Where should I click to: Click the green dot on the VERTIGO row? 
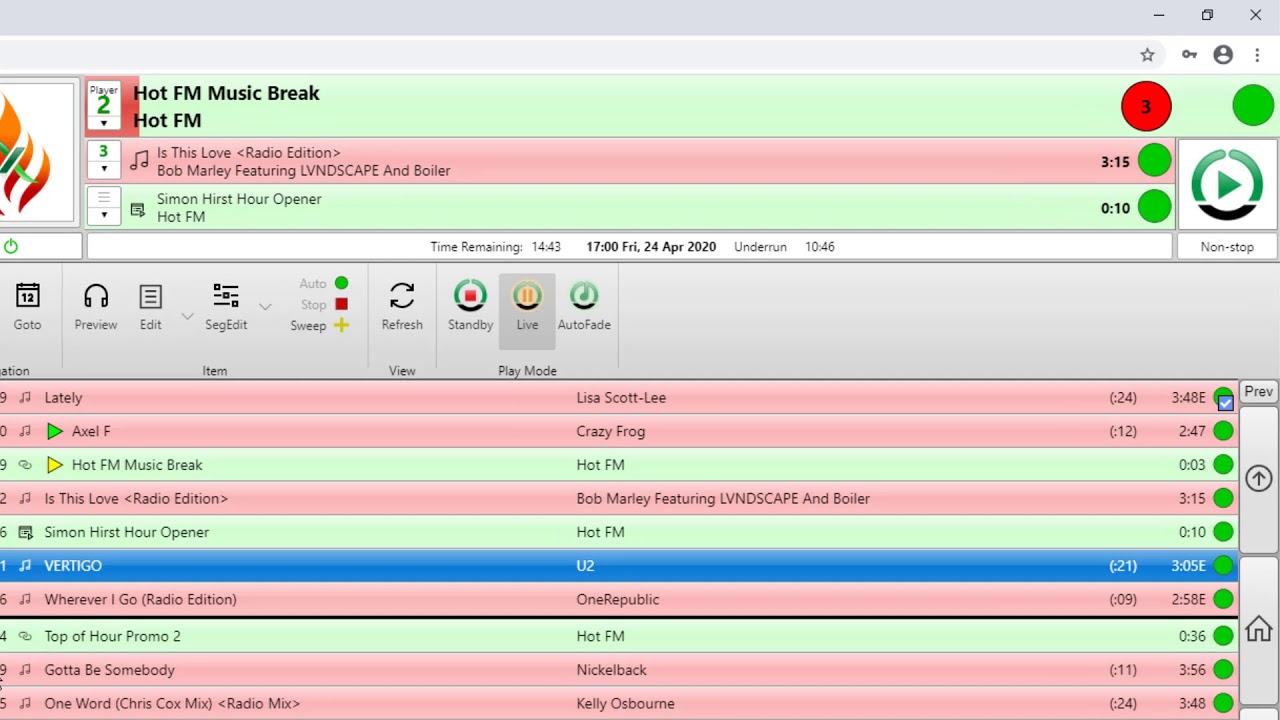[x=1223, y=565]
